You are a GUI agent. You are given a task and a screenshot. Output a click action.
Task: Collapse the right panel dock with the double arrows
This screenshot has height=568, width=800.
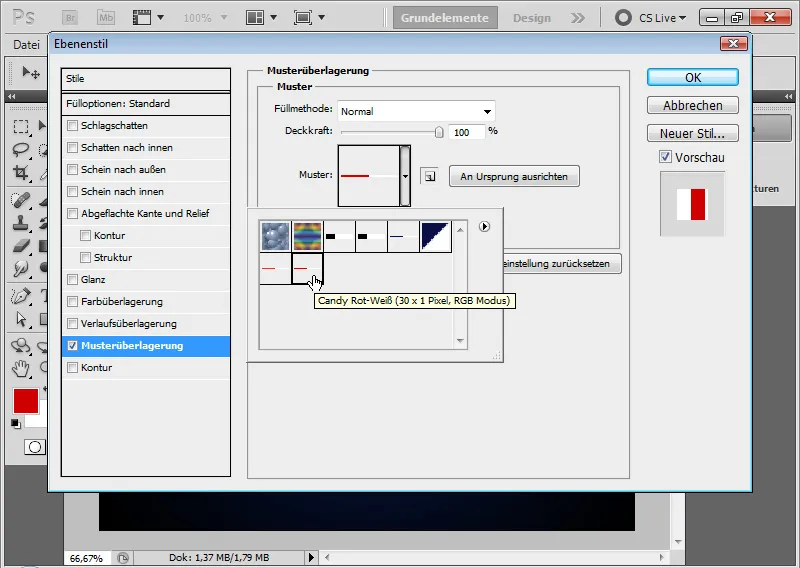tap(789, 96)
